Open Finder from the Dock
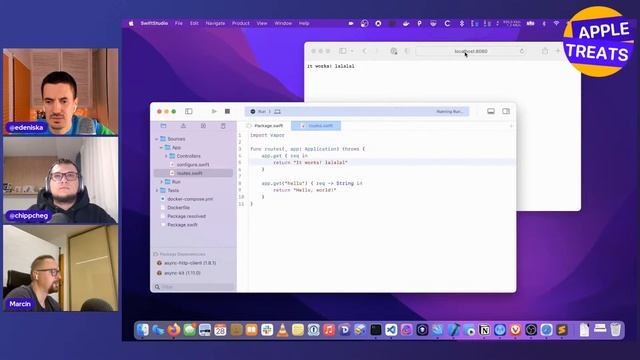 tap(143, 330)
